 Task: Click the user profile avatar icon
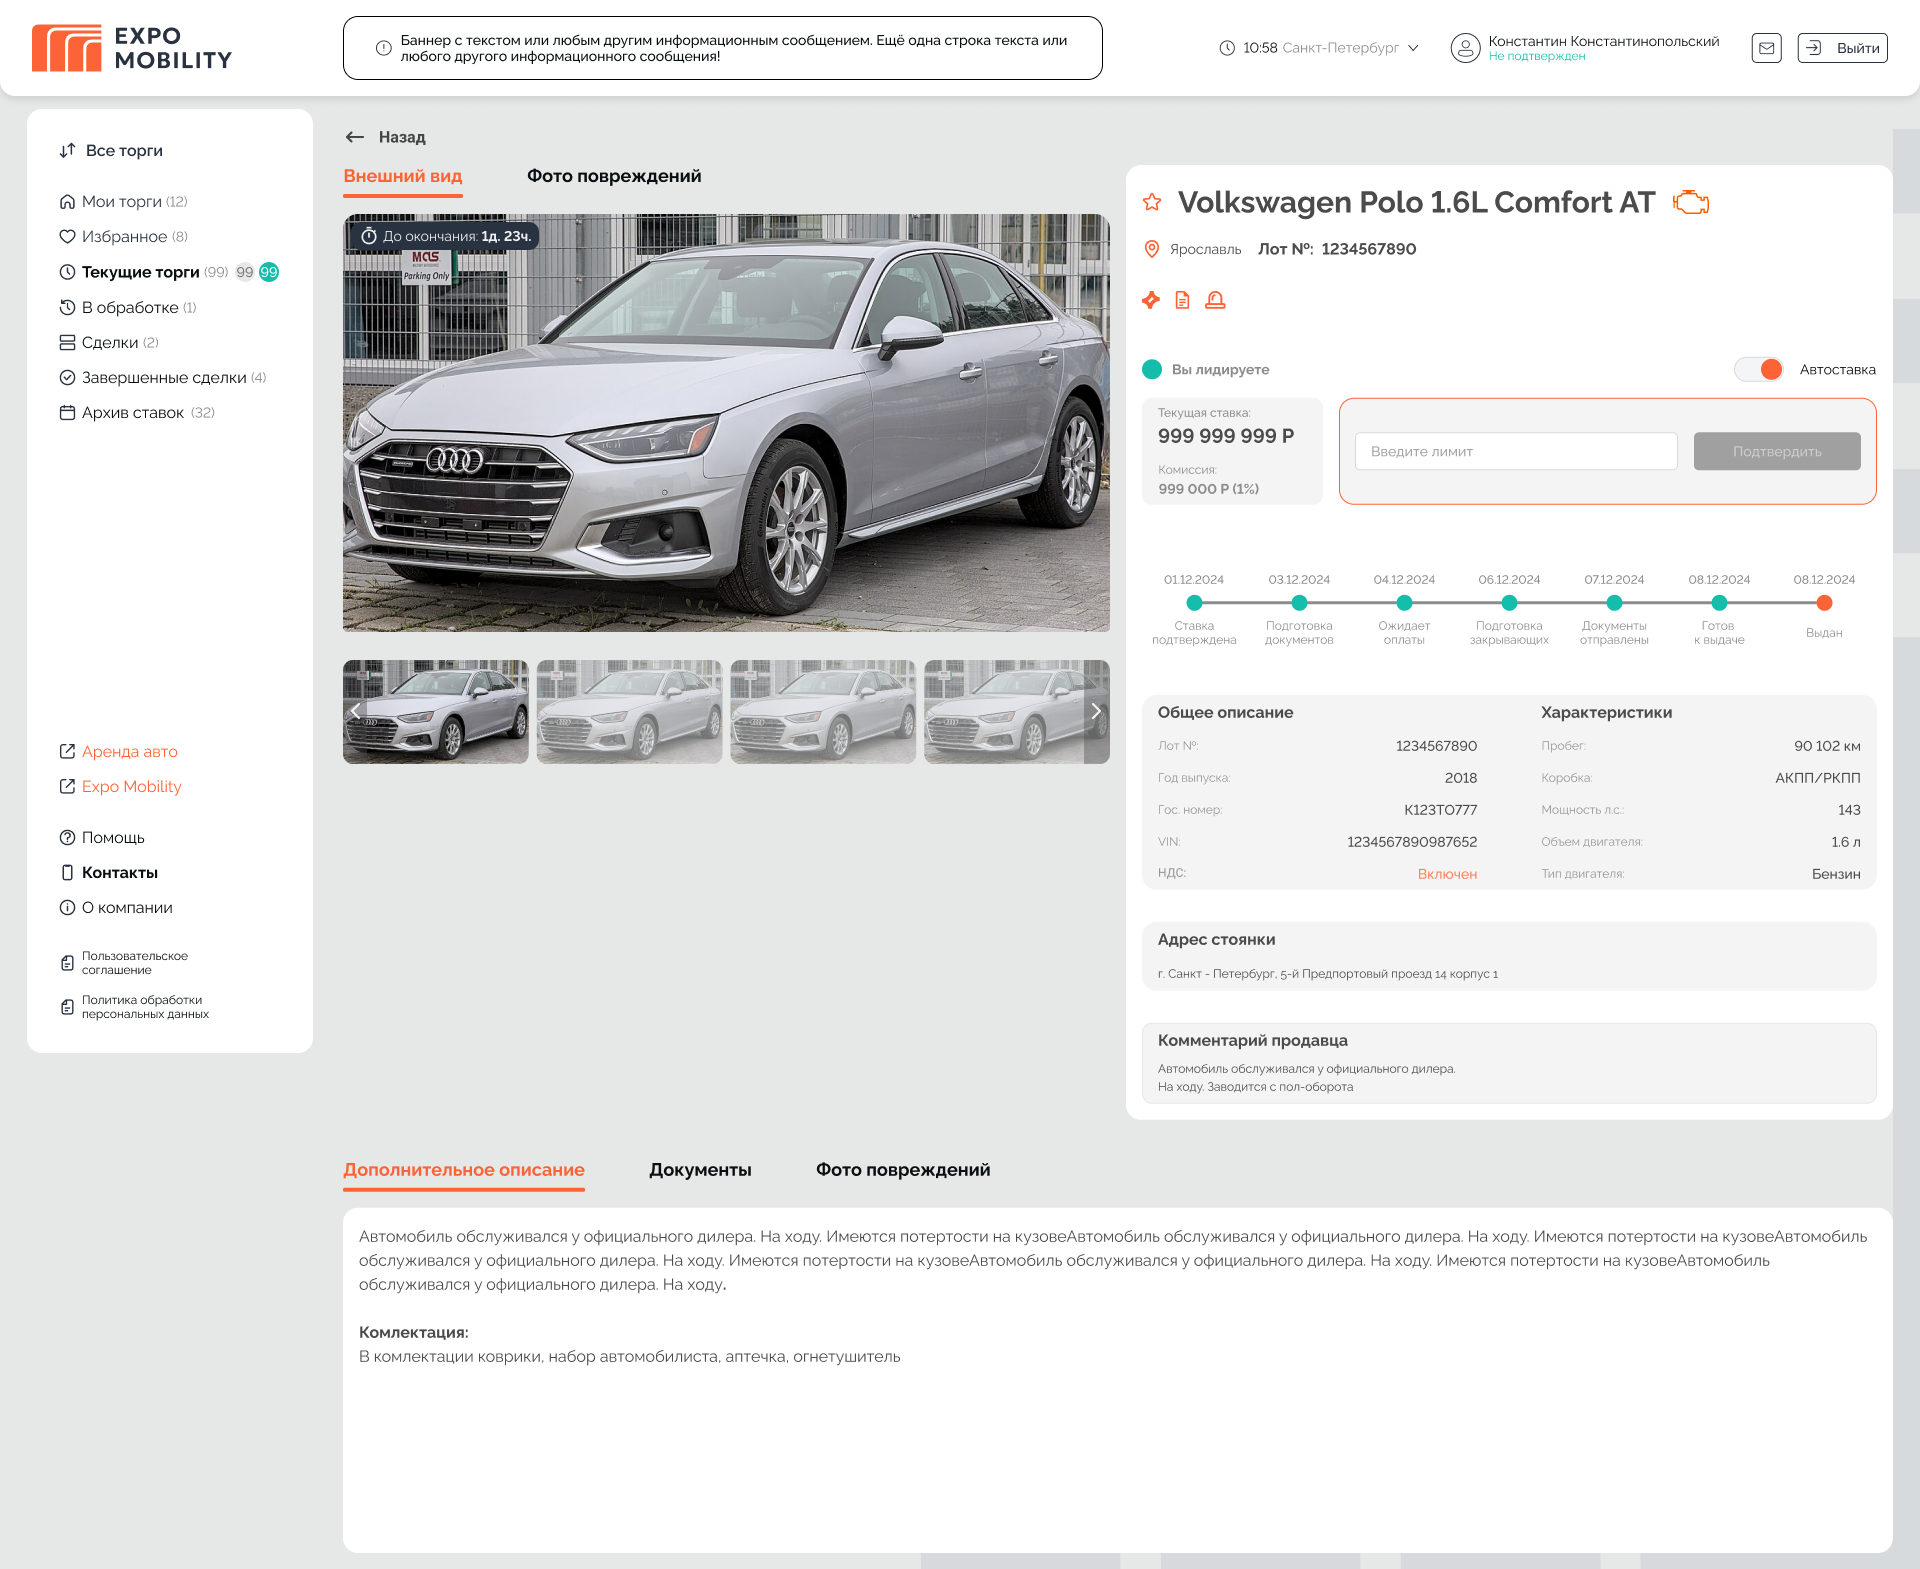point(1465,48)
